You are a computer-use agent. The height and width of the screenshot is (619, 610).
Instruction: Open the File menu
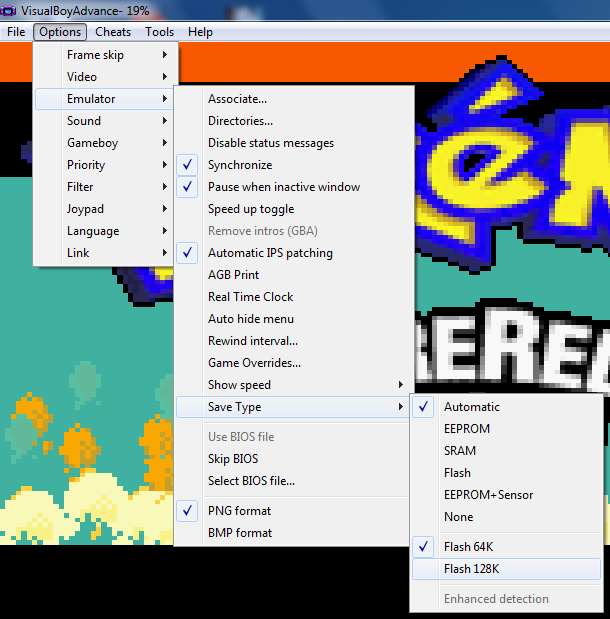point(16,32)
